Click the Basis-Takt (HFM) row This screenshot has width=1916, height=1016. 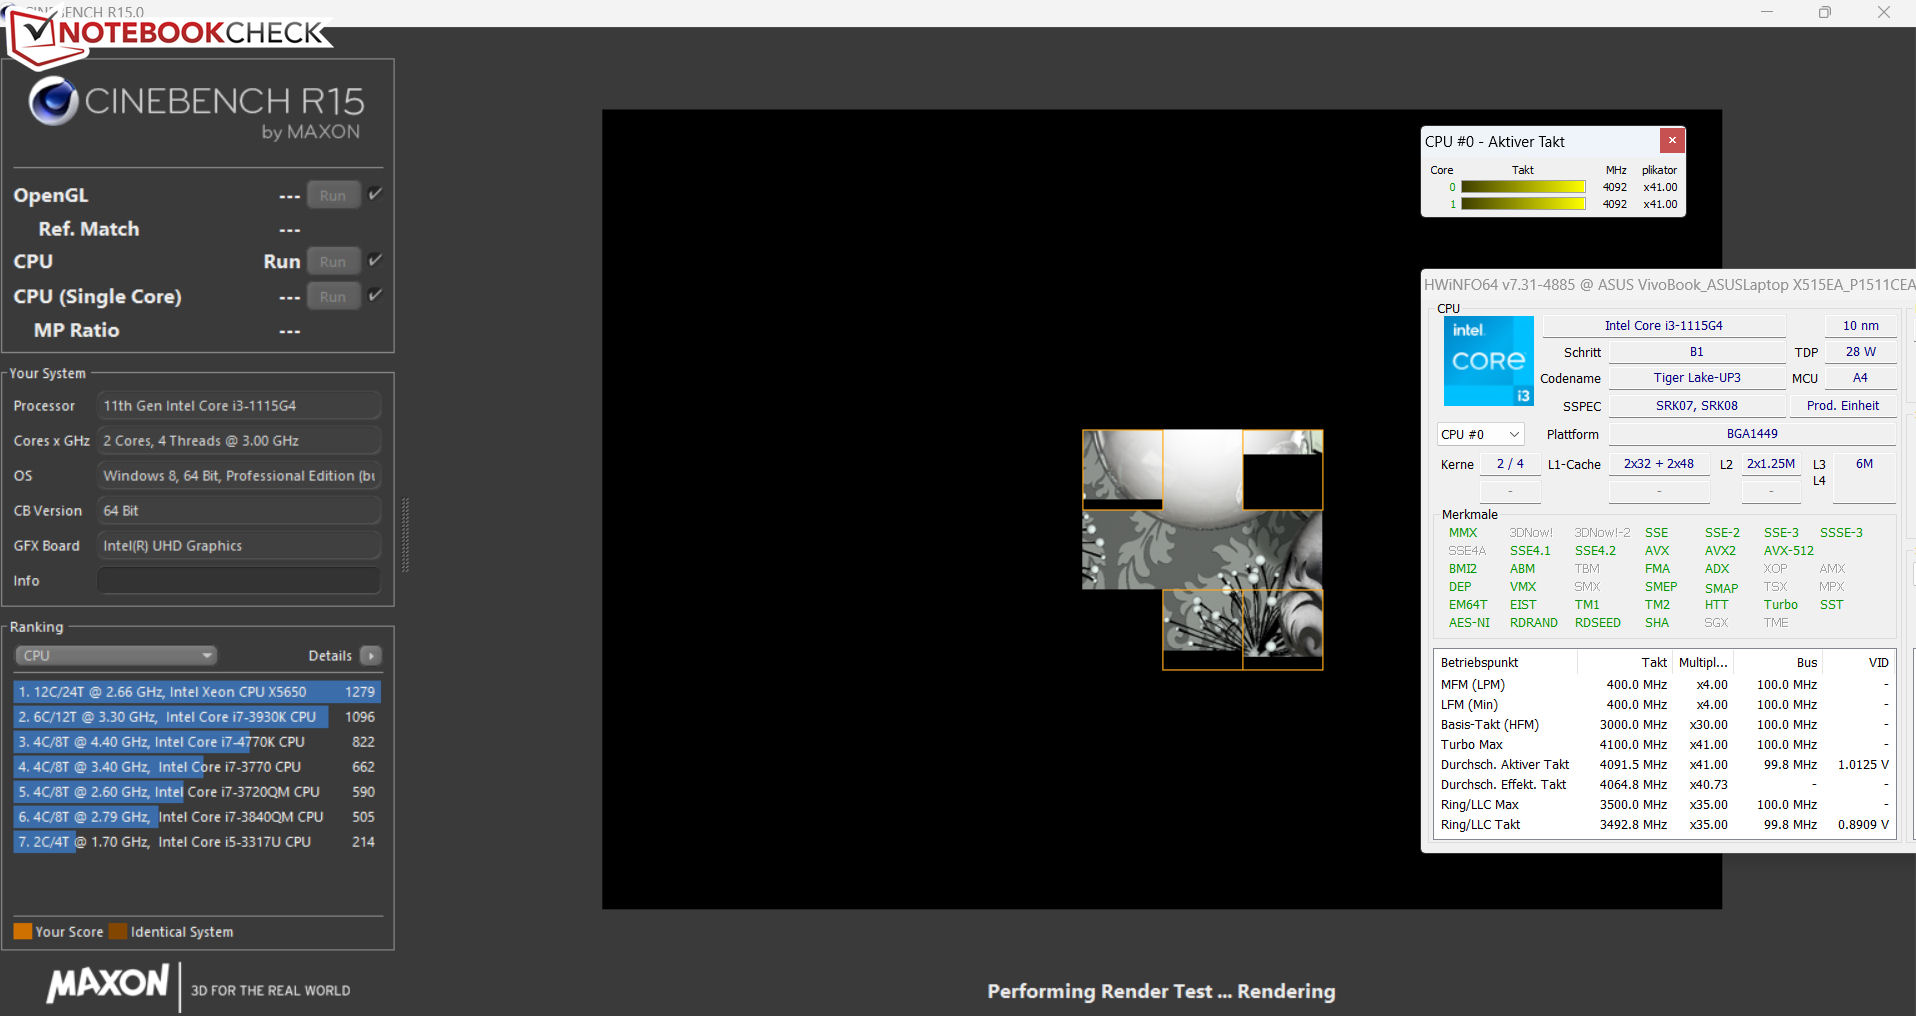pos(1664,725)
